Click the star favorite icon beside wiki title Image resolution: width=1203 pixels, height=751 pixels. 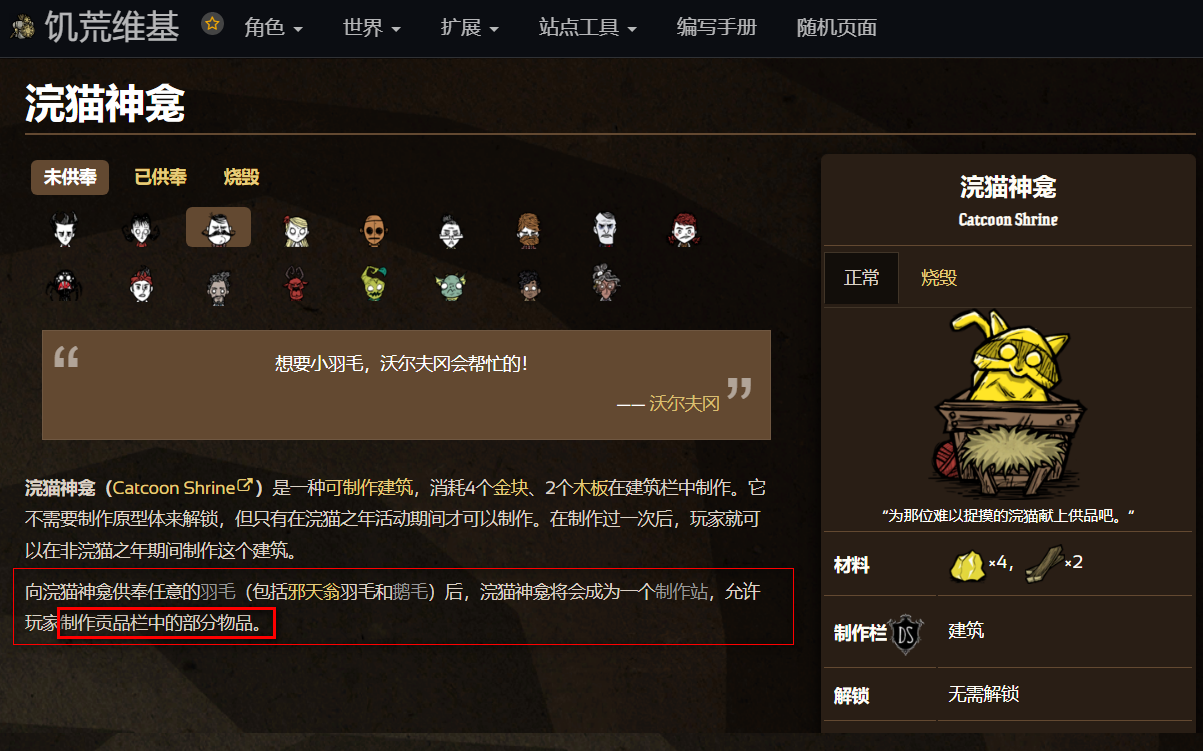pyautogui.click(x=212, y=24)
